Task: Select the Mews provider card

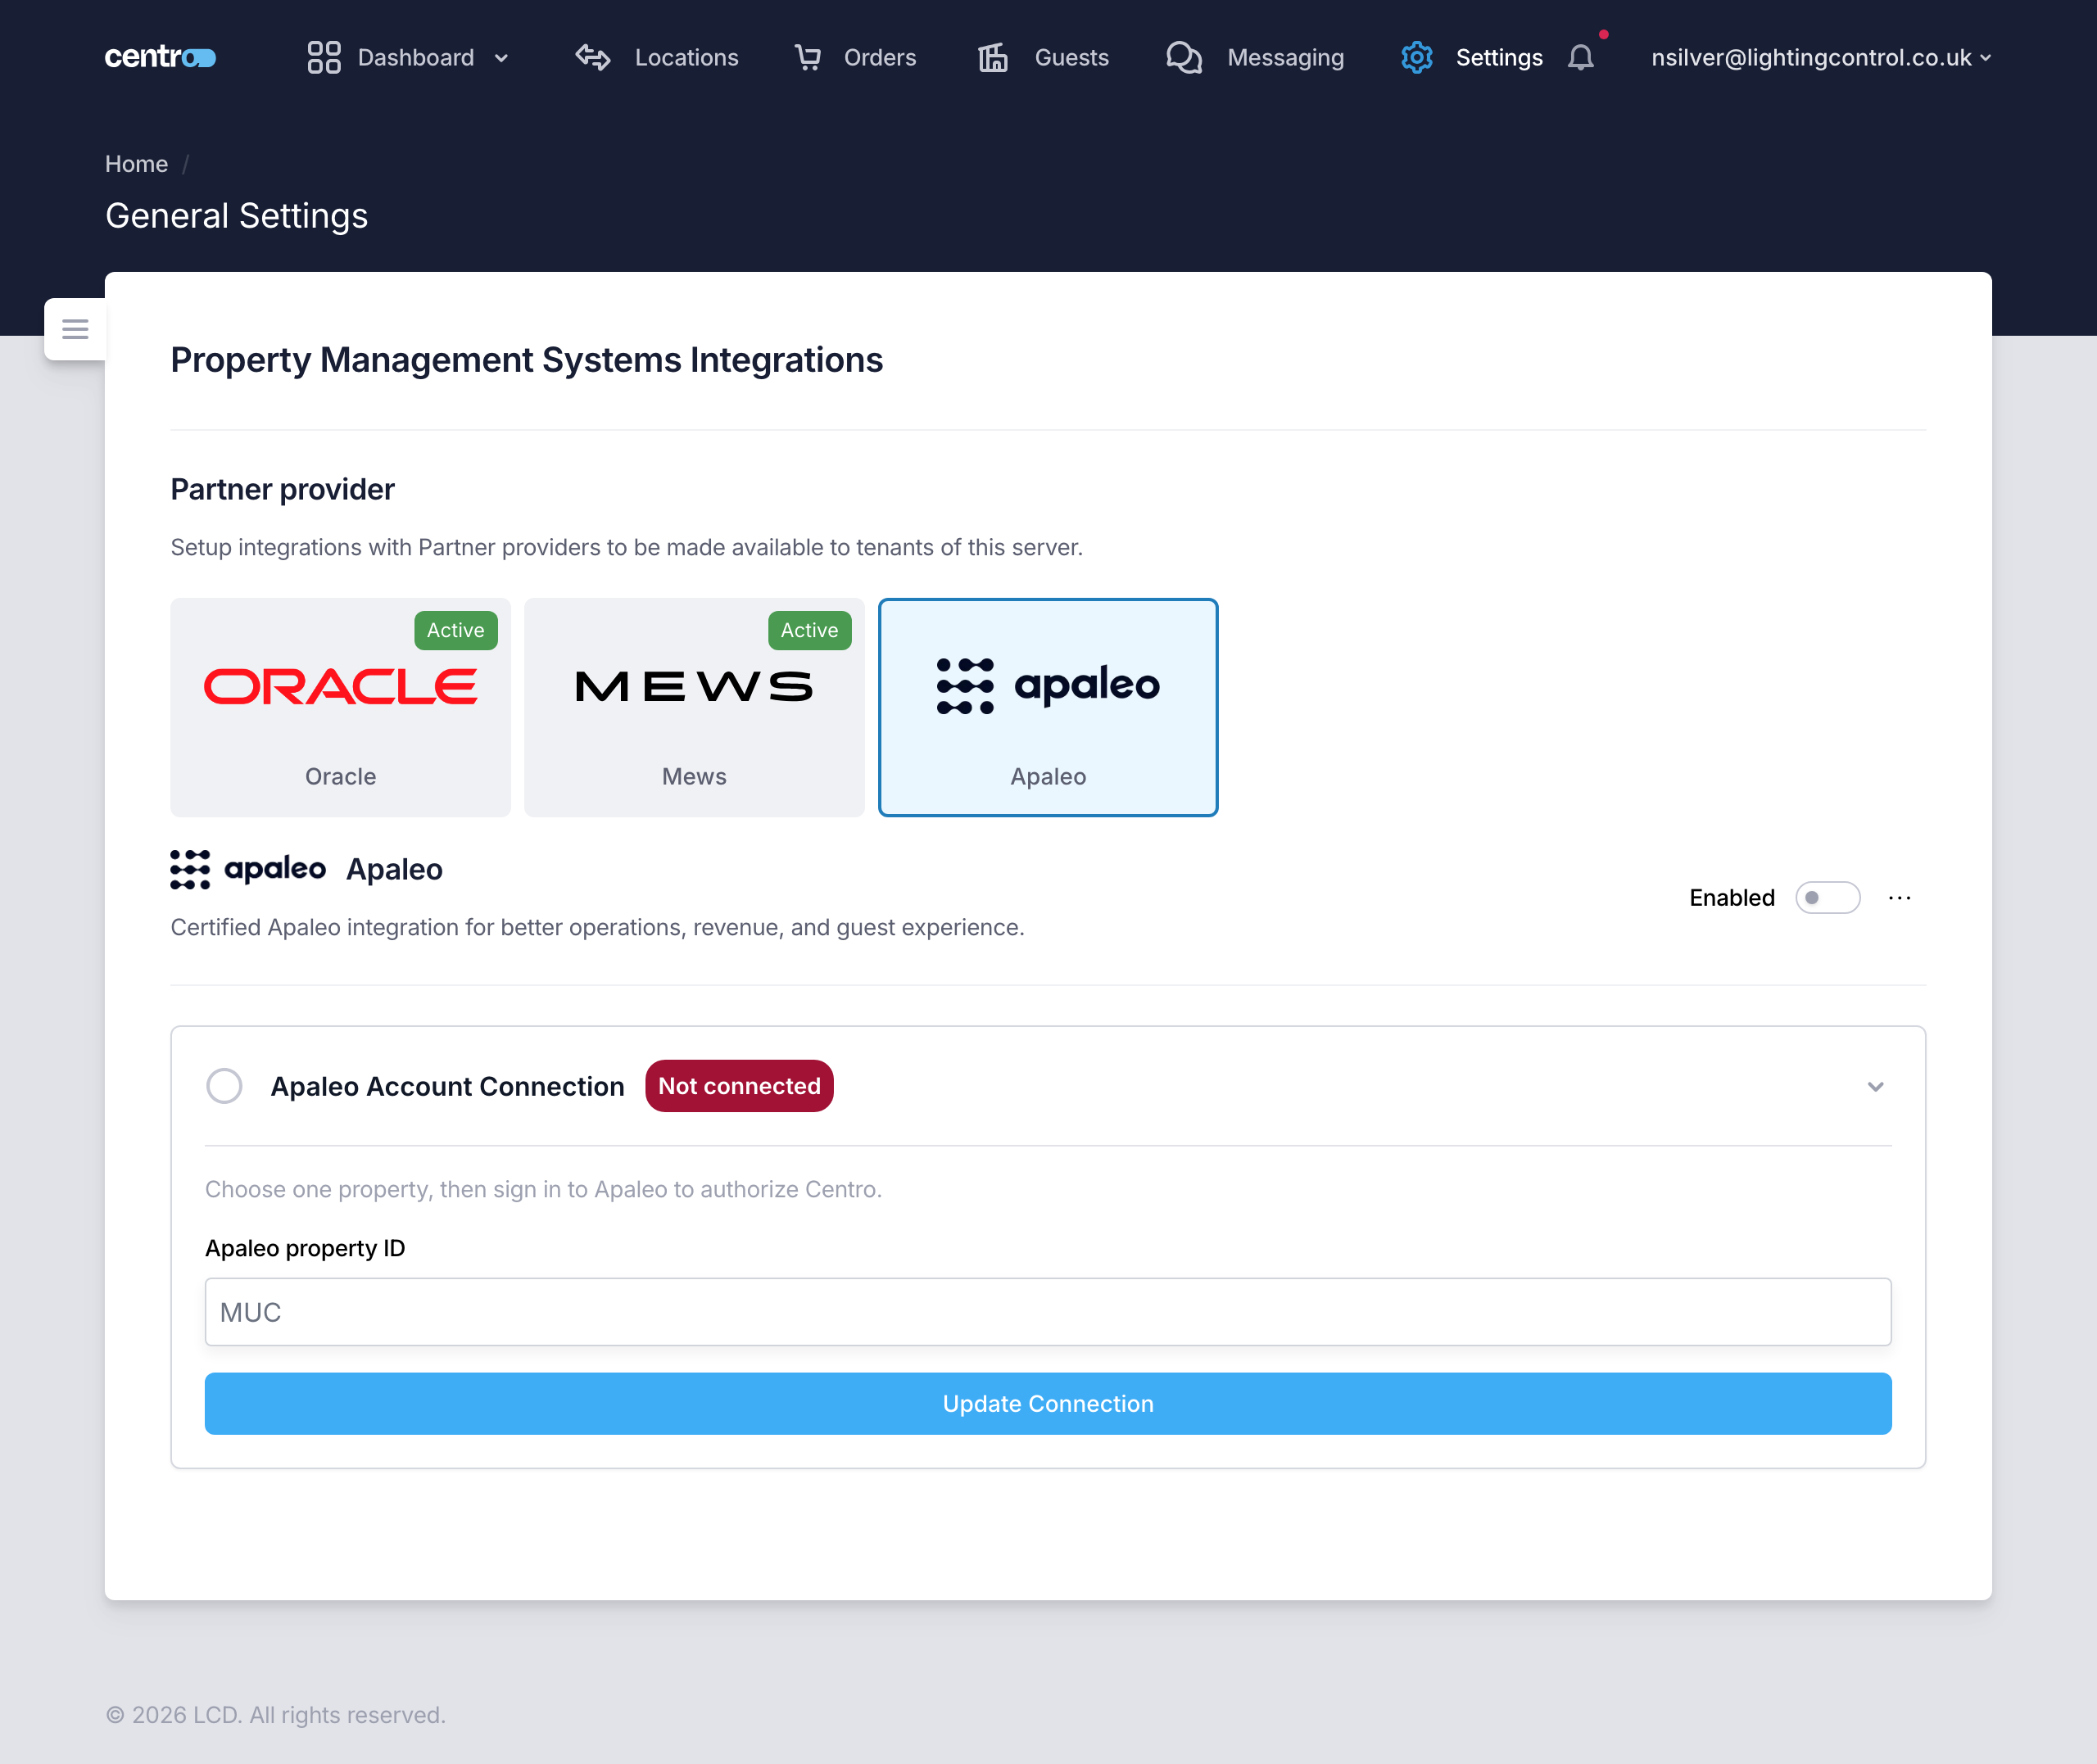Action: coord(694,707)
